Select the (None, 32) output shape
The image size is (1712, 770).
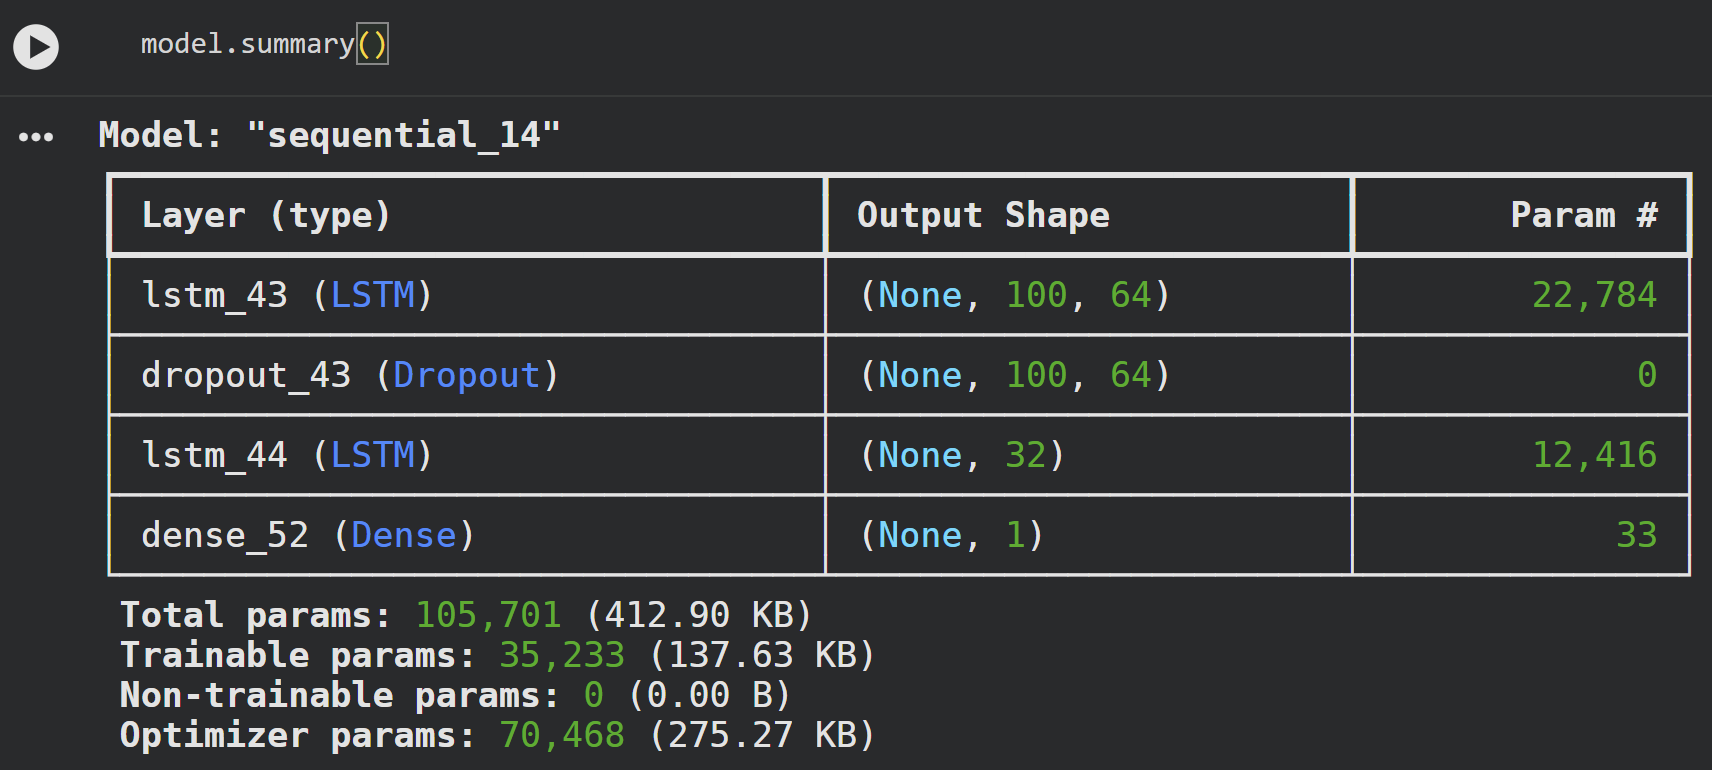pos(962,455)
